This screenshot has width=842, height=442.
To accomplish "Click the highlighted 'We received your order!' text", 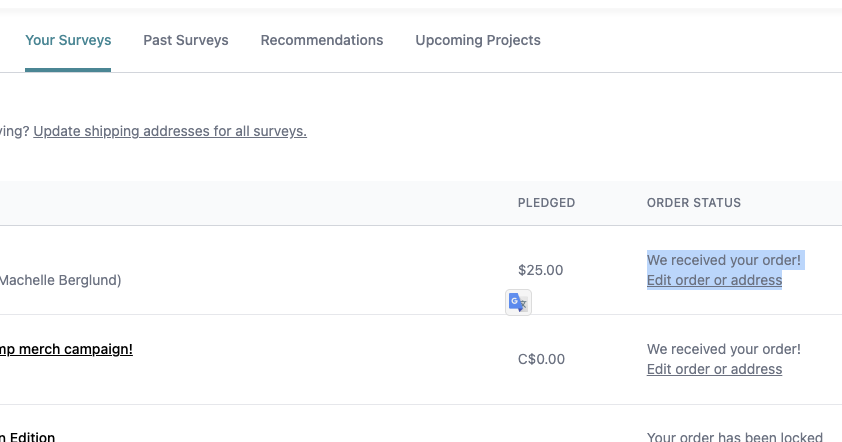I will click(x=724, y=260).
